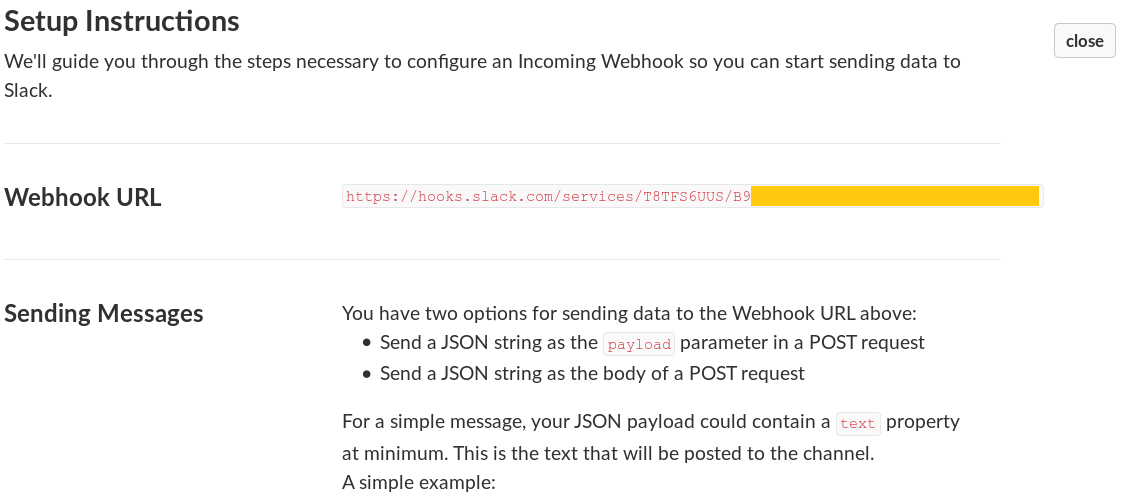This screenshot has height=502, width=1135.
Task: Click the red payload code label
Action: pyautogui.click(x=639, y=344)
